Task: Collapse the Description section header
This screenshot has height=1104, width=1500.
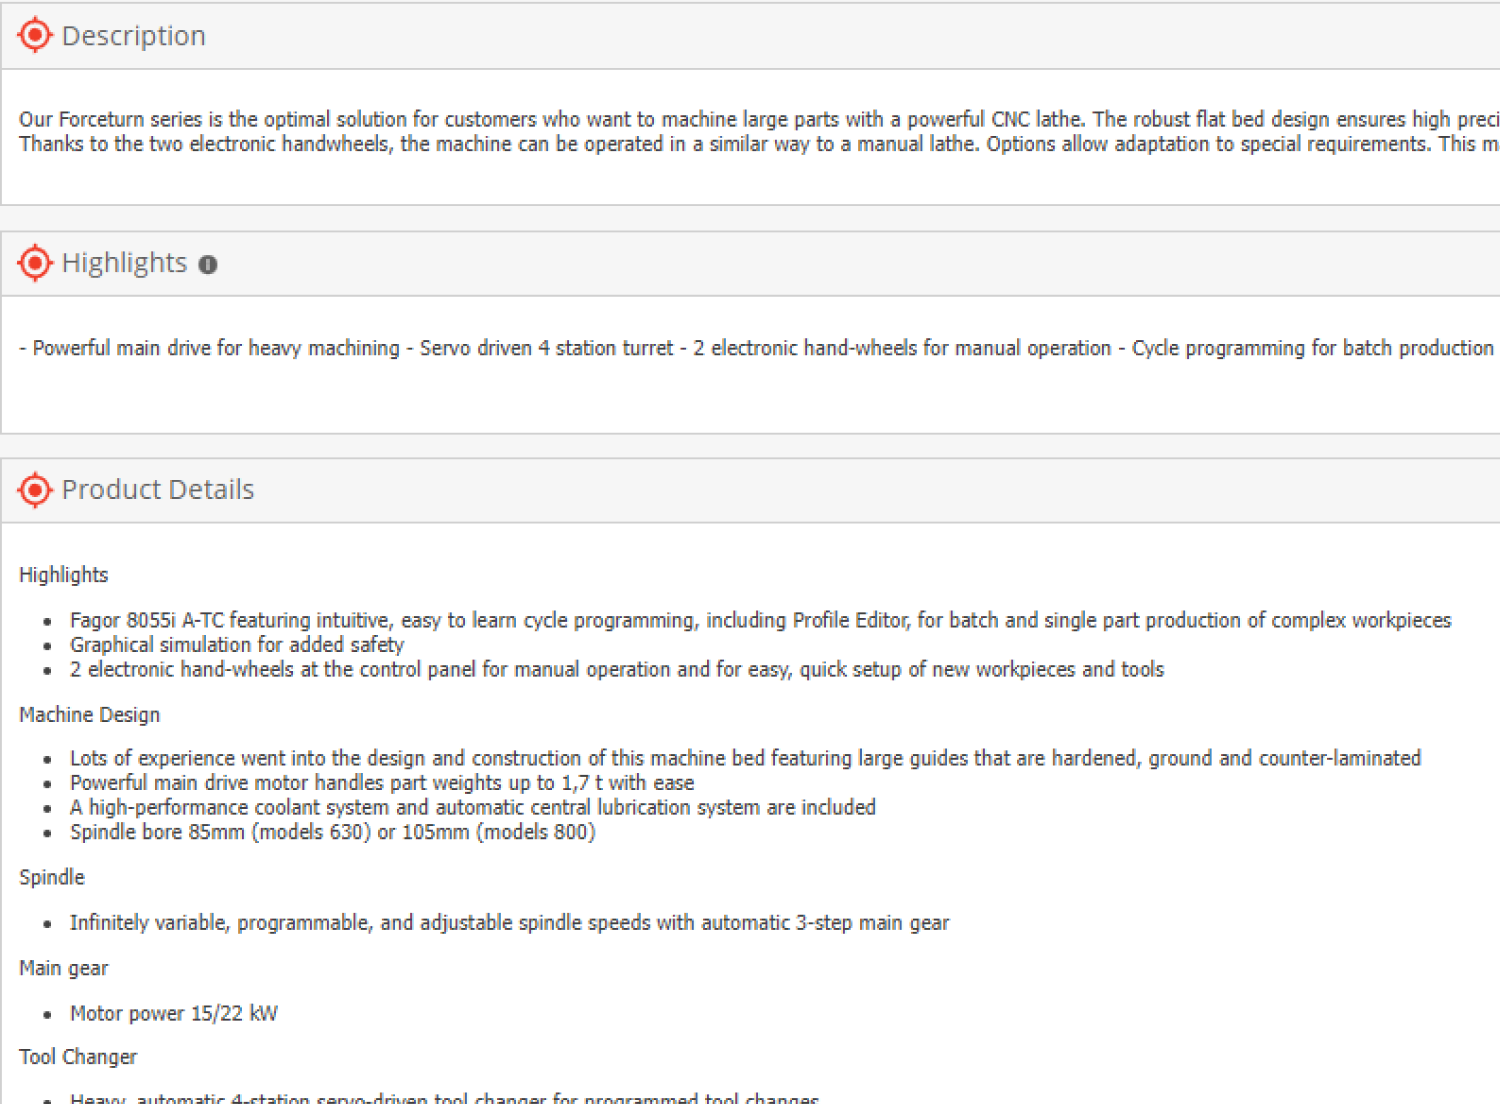Action: [750, 36]
